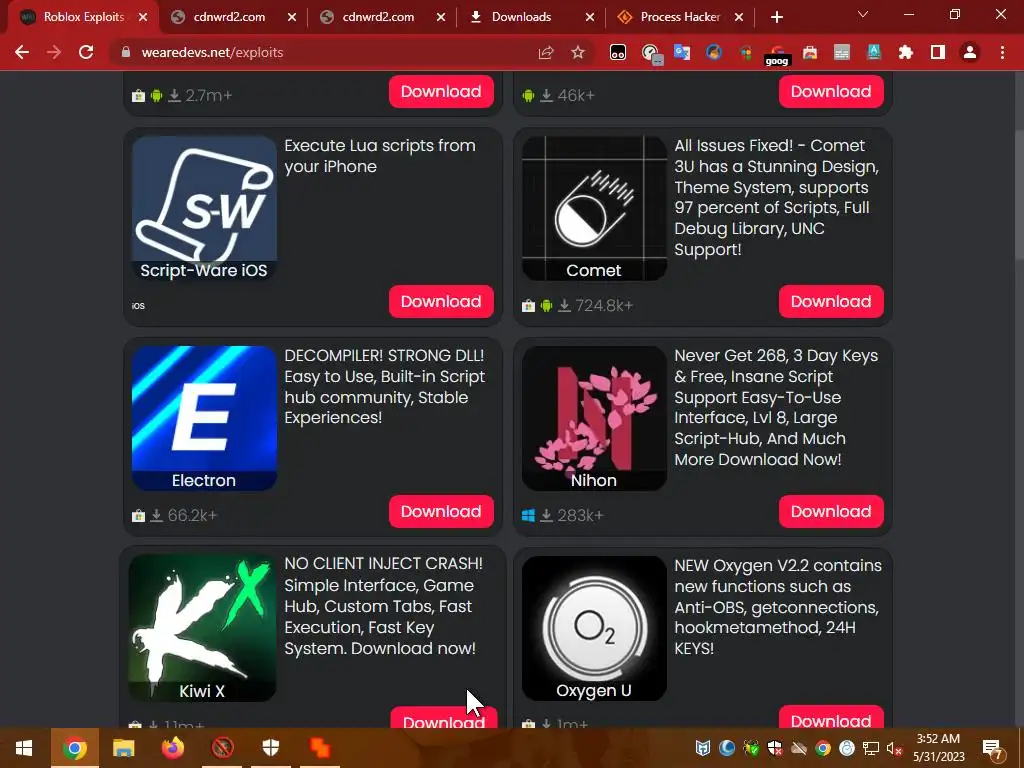Switch to the Process Hacker tab
The height and width of the screenshot is (768, 1024).
tap(680, 17)
